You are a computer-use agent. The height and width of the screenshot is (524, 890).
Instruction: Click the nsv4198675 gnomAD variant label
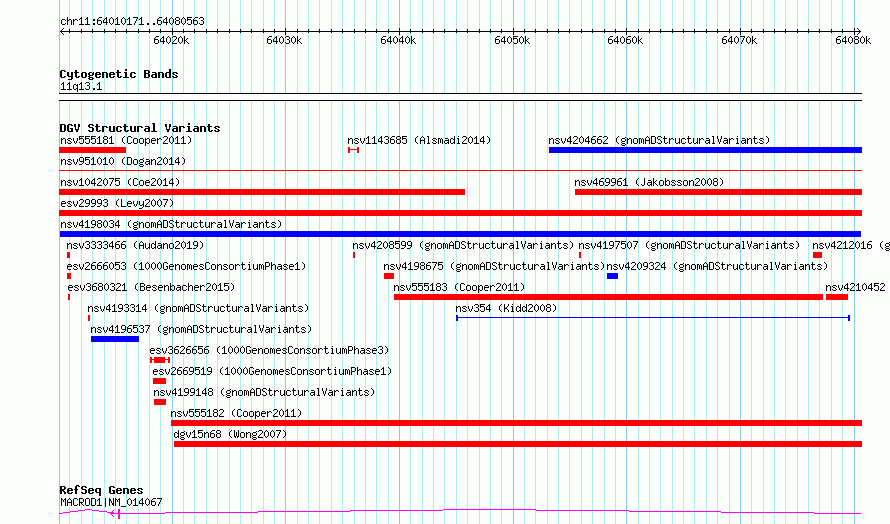pyautogui.click(x=494, y=266)
